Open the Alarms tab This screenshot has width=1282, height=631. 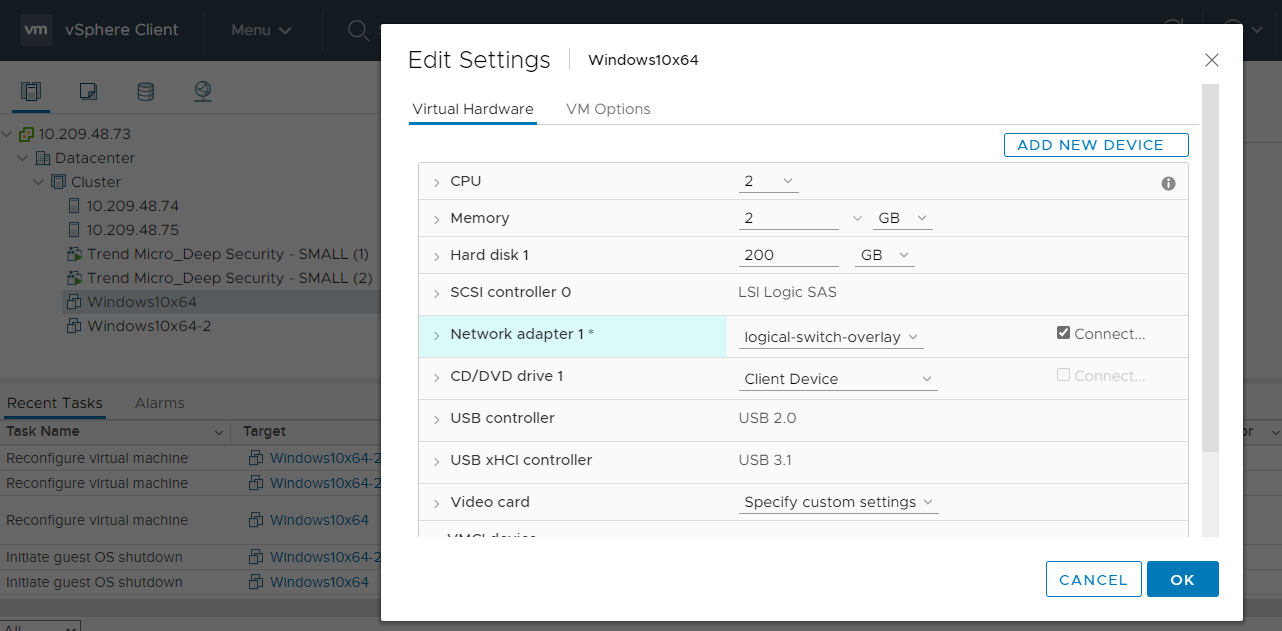pos(159,403)
